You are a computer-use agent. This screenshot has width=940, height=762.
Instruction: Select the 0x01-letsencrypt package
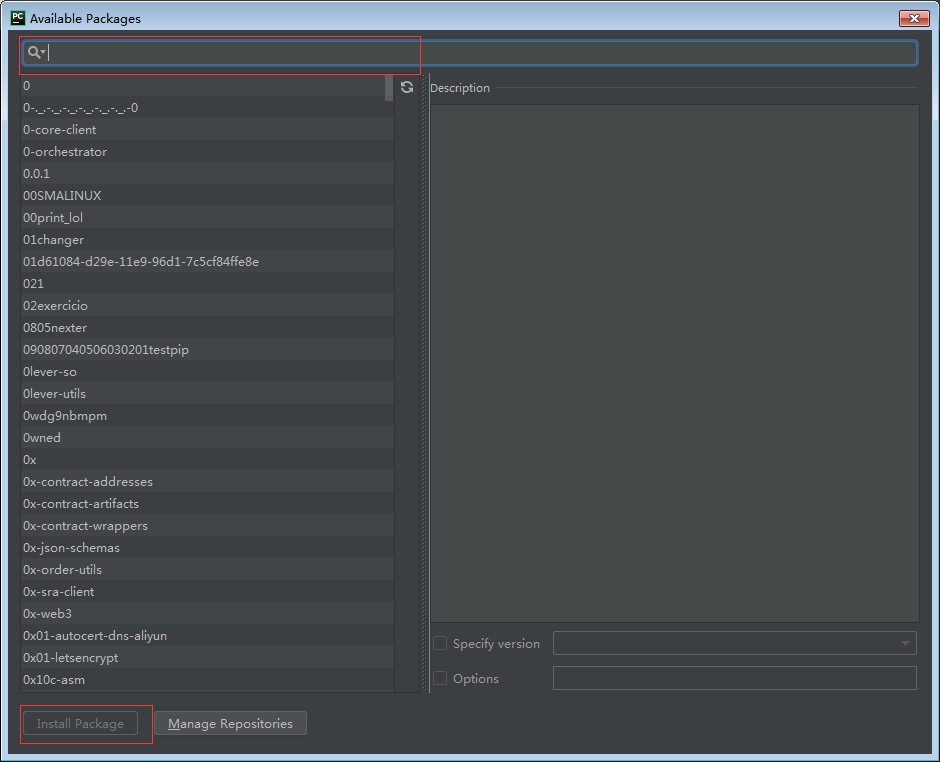pyautogui.click(x=207, y=658)
